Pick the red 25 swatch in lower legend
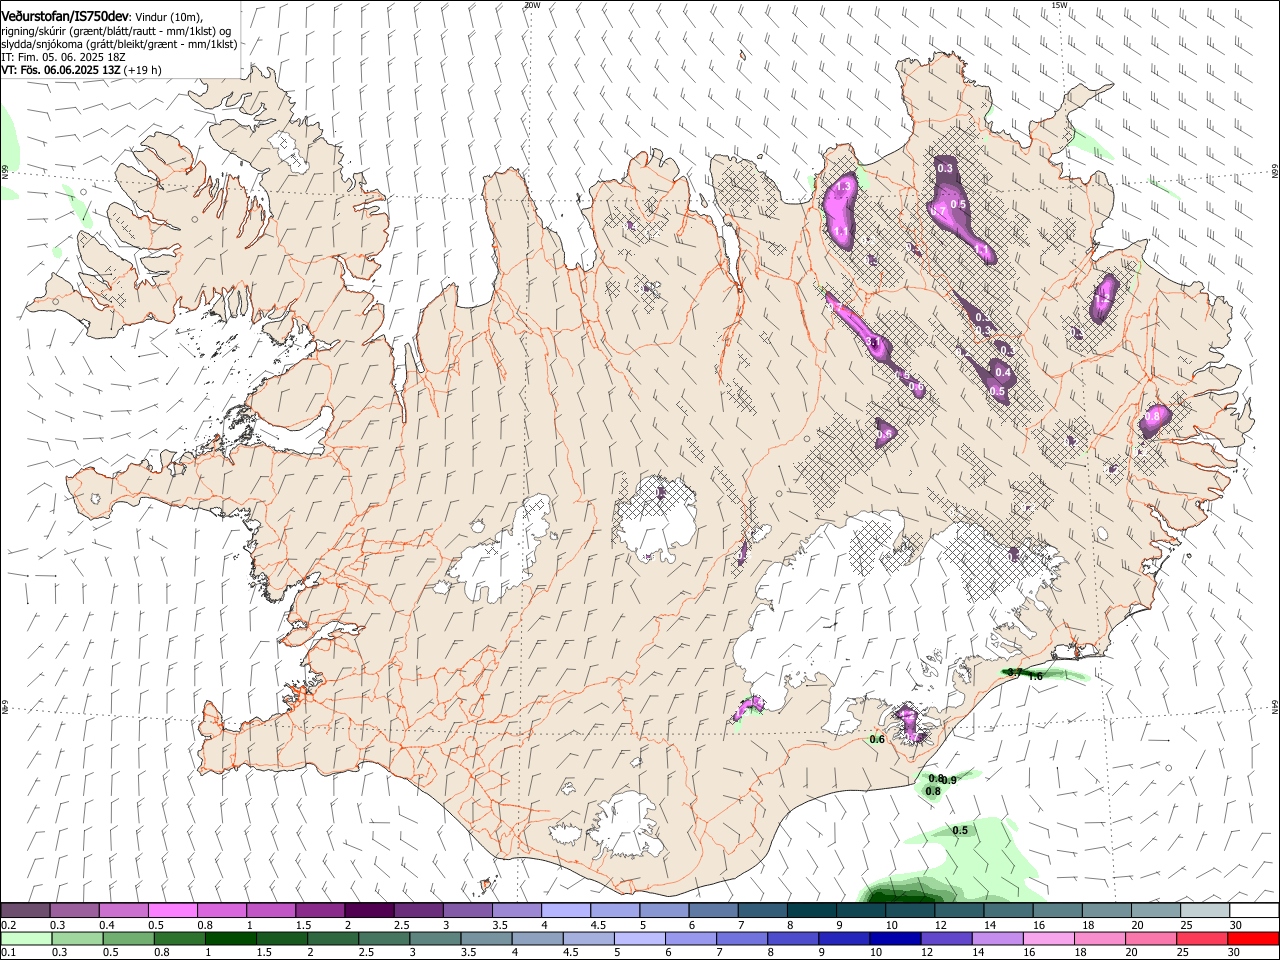This screenshot has width=1280, height=960. [1203, 938]
